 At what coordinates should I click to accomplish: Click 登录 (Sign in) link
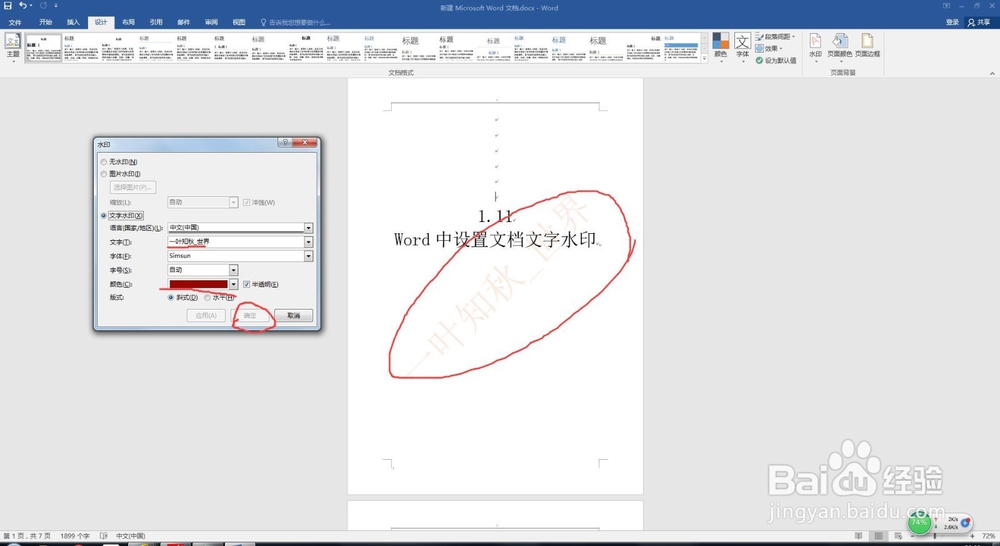pyautogui.click(x=952, y=22)
